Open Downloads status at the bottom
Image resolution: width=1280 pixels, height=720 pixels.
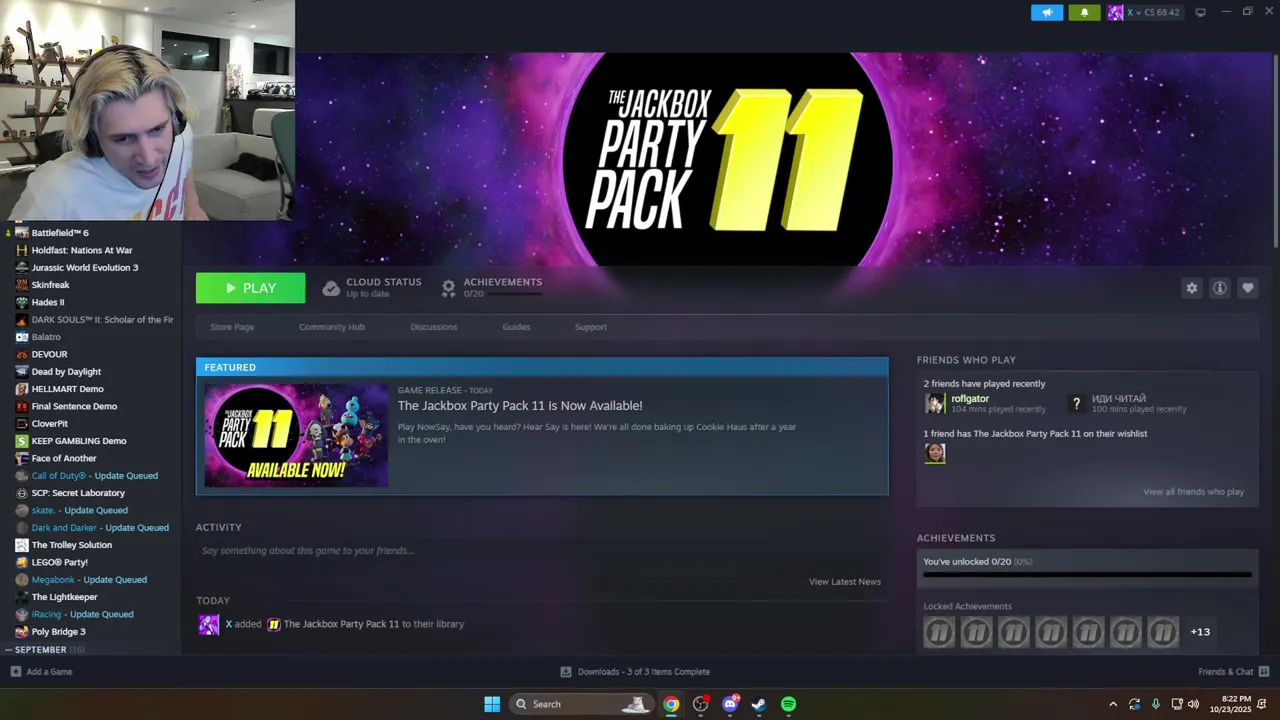coord(635,672)
